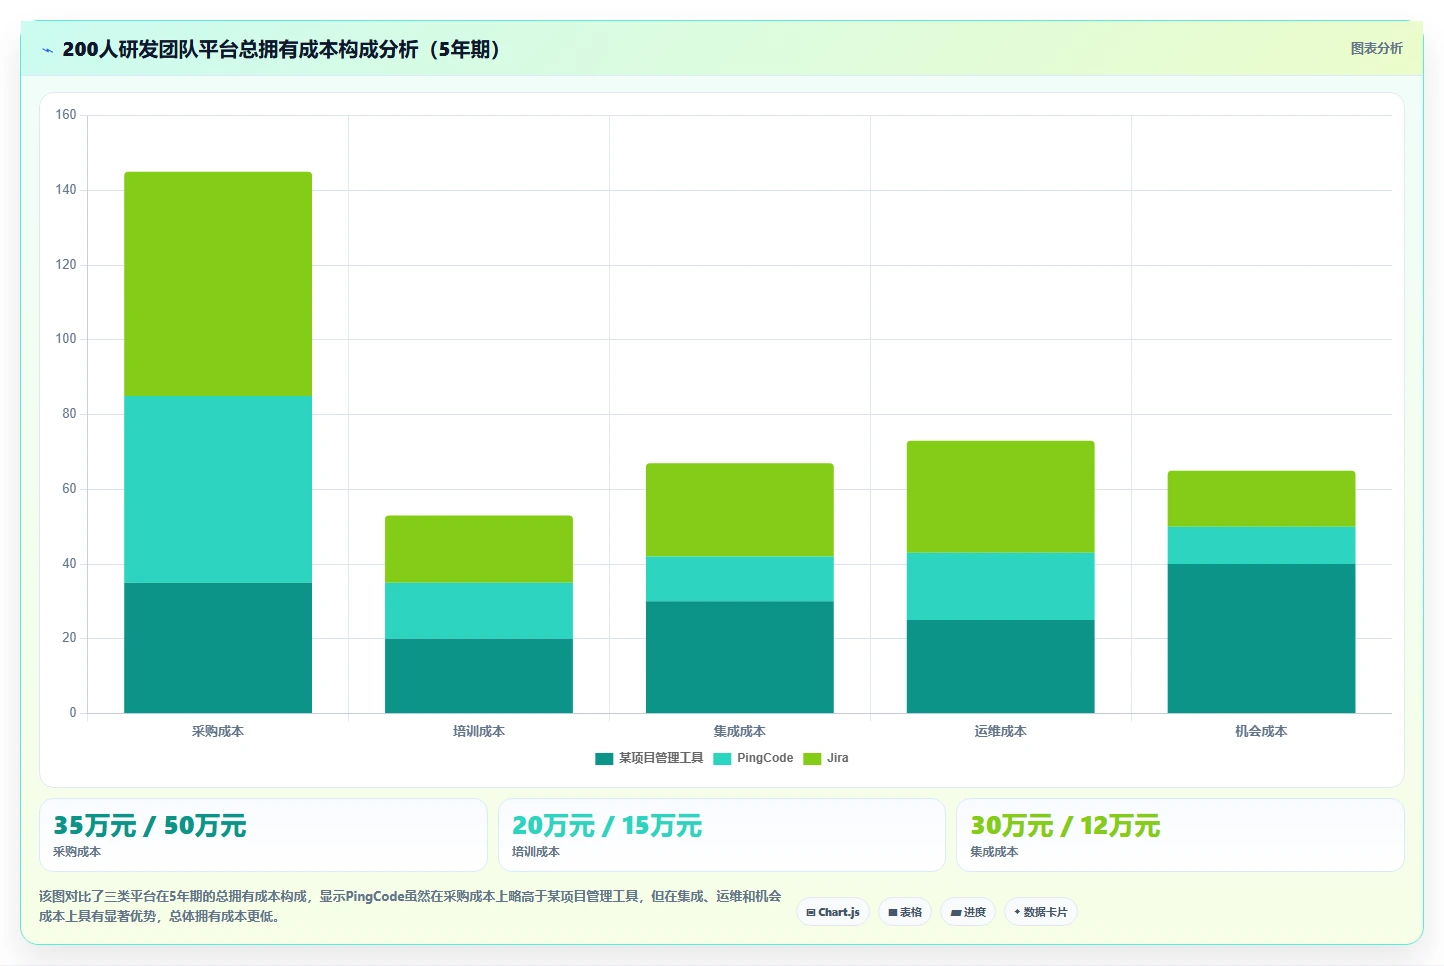Click 集成成本 caption in third stat card
The image size is (1444, 966).
click(994, 852)
